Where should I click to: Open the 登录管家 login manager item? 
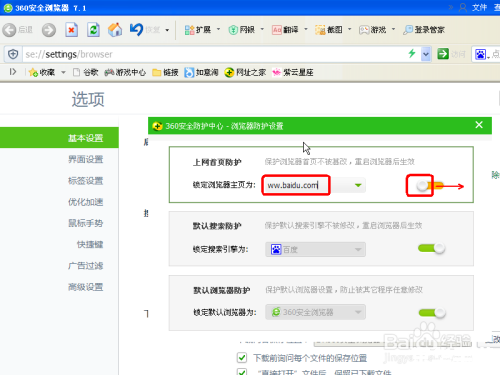click(x=424, y=30)
